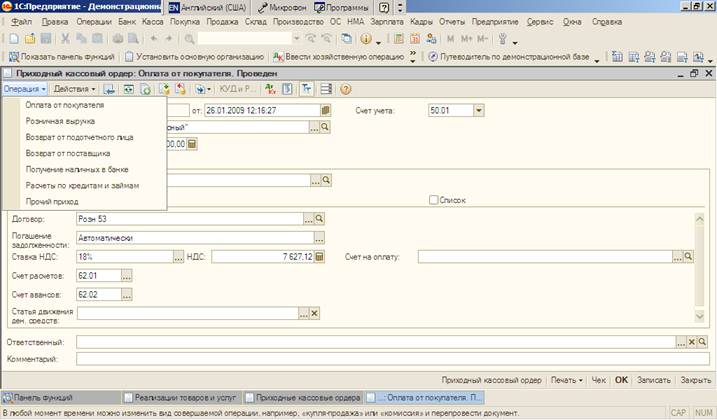Click the OK button

[x=621, y=380]
